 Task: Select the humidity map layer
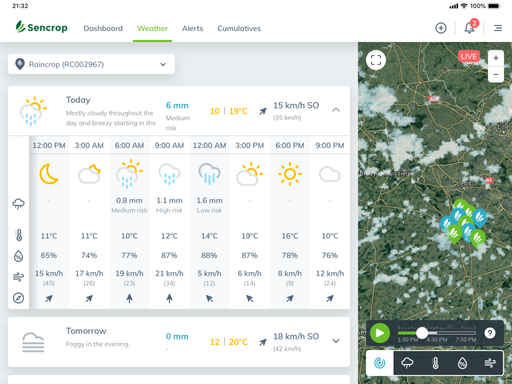tap(462, 363)
